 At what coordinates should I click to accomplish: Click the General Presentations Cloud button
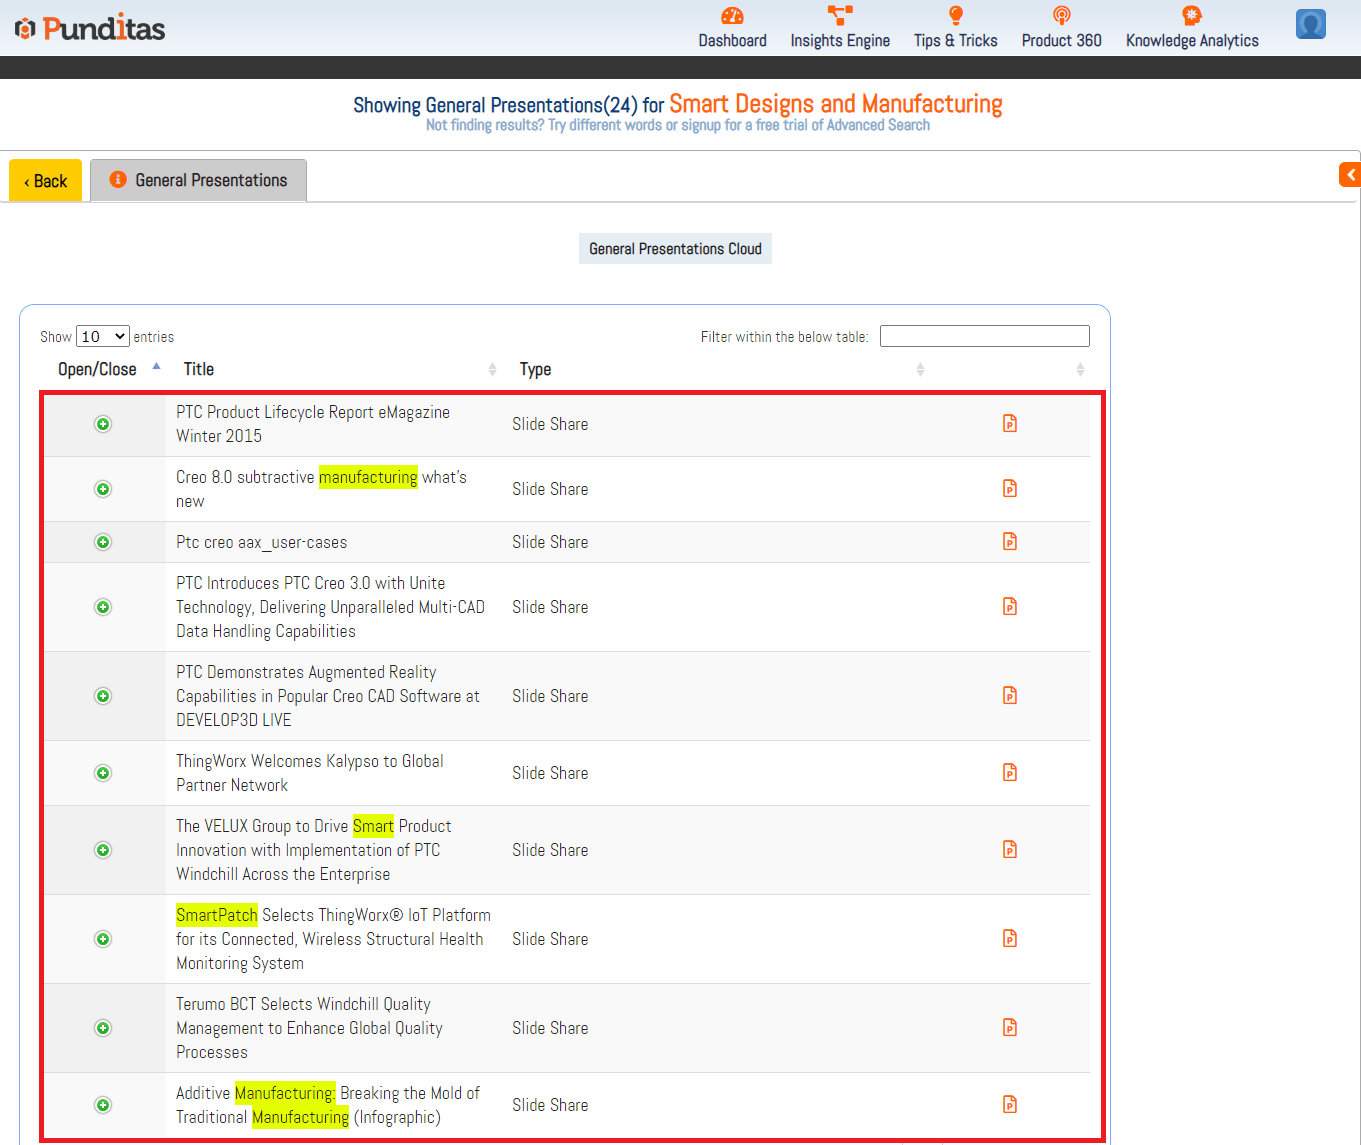[675, 249]
